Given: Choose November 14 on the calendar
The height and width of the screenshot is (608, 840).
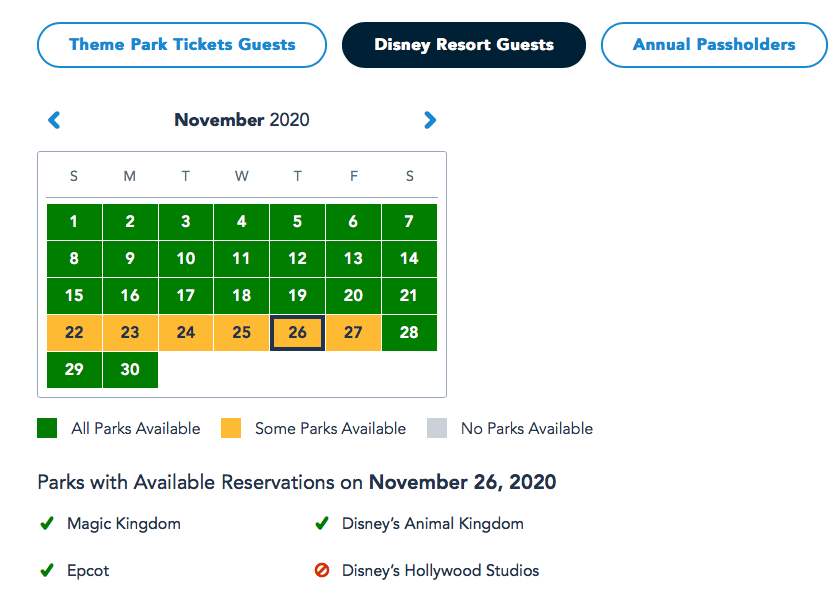Looking at the screenshot, I should 409,259.
